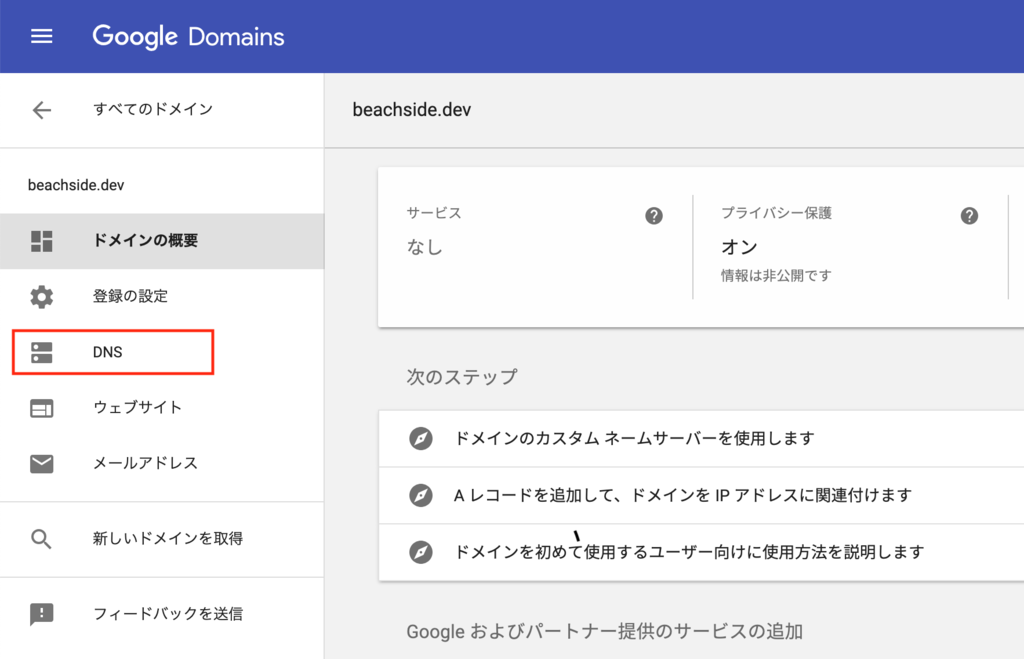
Task: Click Google およびパートナー提供のサービスの追加 heading
Action: tap(605, 632)
